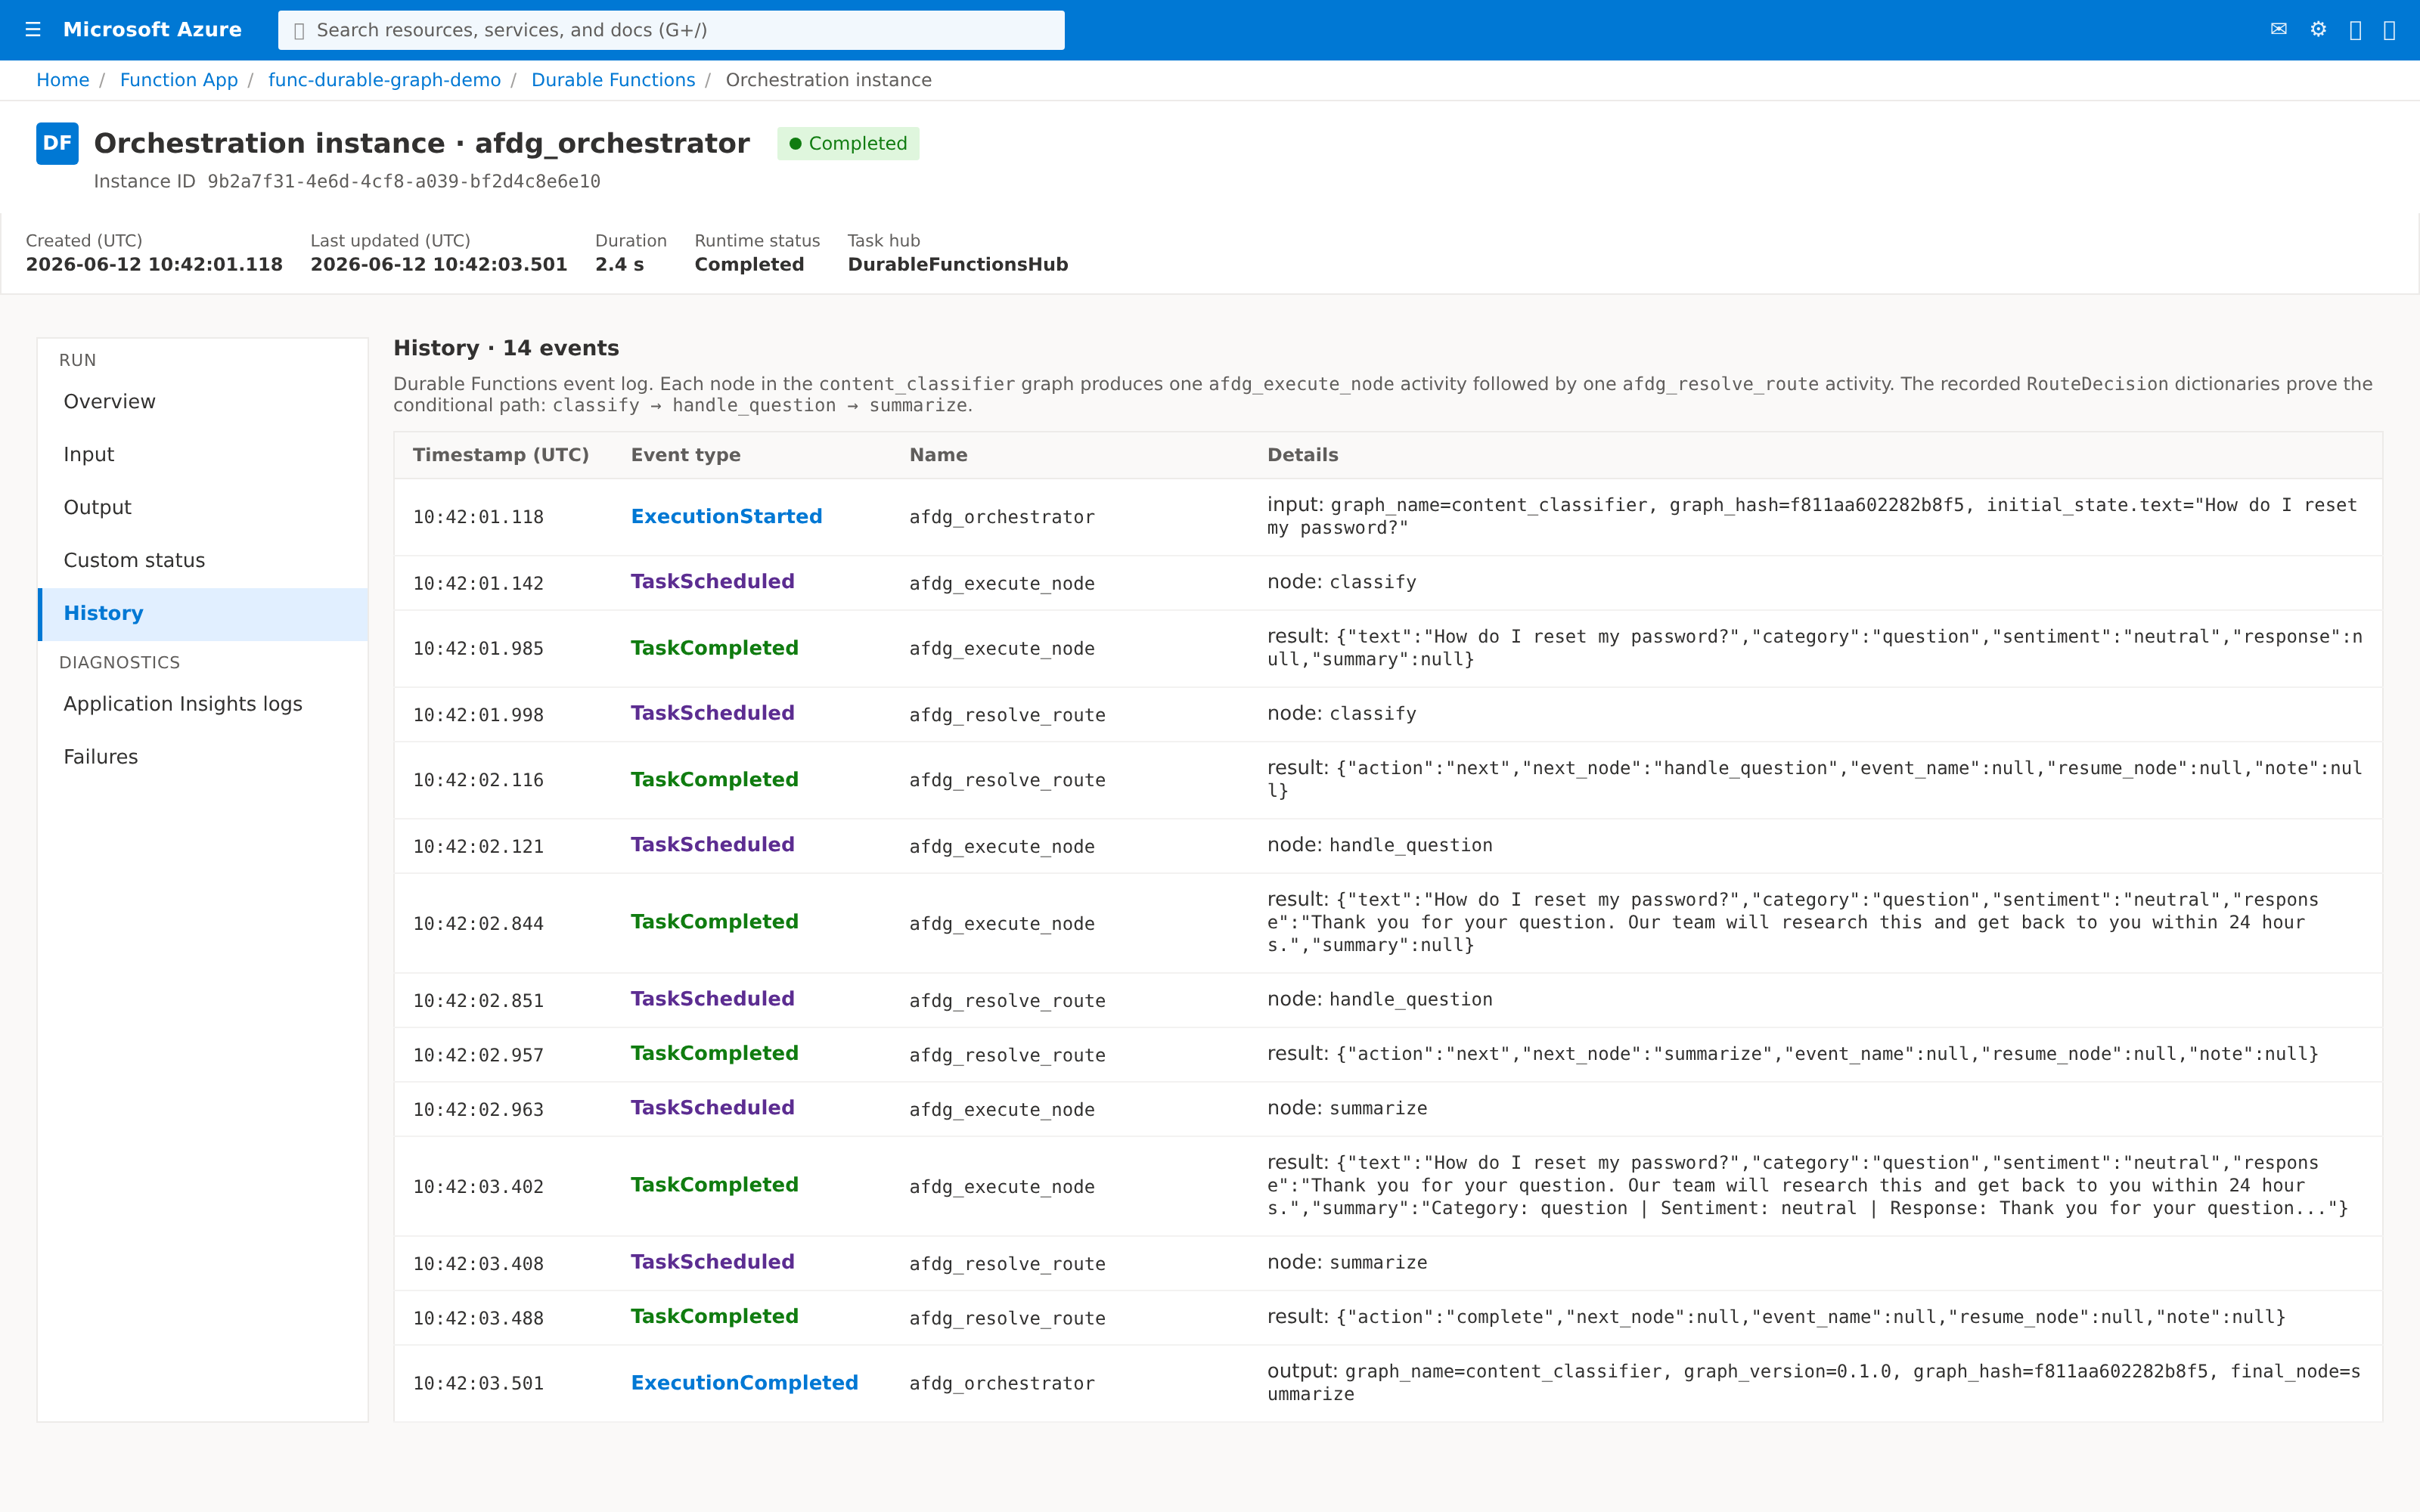
Task: Click the ExecutionStarted input details text
Action: pos(1812,517)
